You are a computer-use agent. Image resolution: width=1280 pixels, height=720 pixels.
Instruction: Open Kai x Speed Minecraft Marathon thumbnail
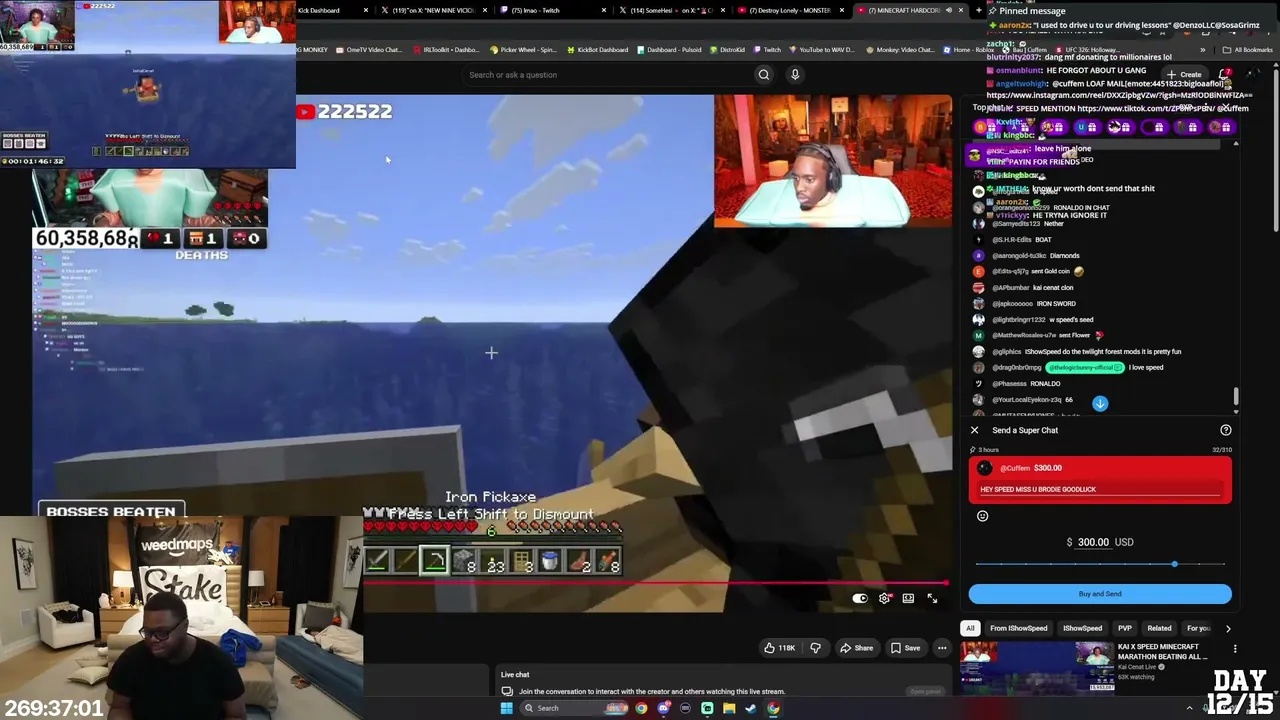[1037, 668]
